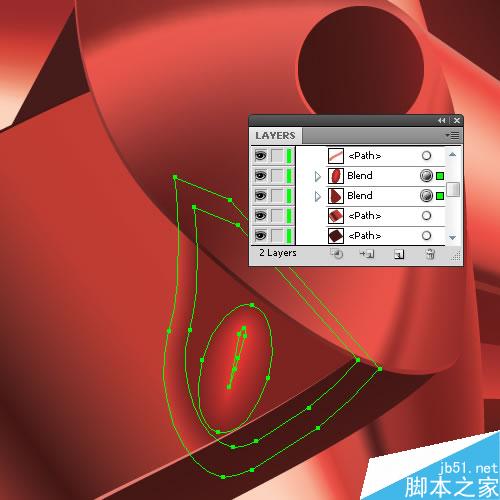This screenshot has height=500, width=500.
Task: Click the bright-red shape <Path> thumbnail
Action: point(336,216)
